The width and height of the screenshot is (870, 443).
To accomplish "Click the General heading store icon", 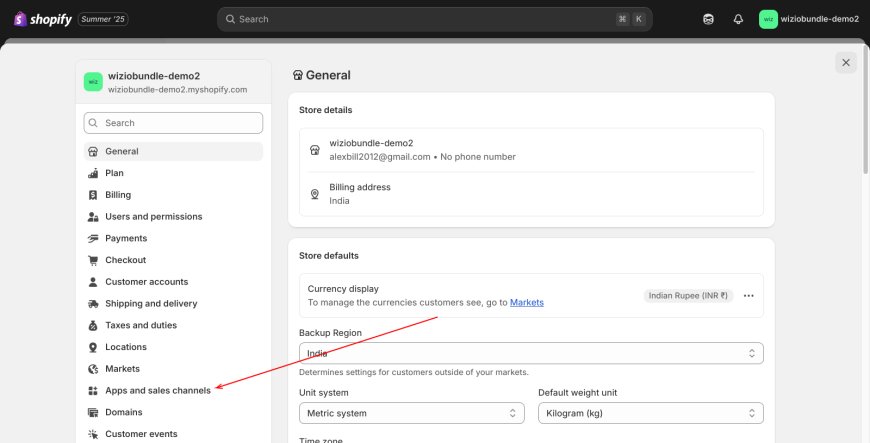I will [298, 75].
